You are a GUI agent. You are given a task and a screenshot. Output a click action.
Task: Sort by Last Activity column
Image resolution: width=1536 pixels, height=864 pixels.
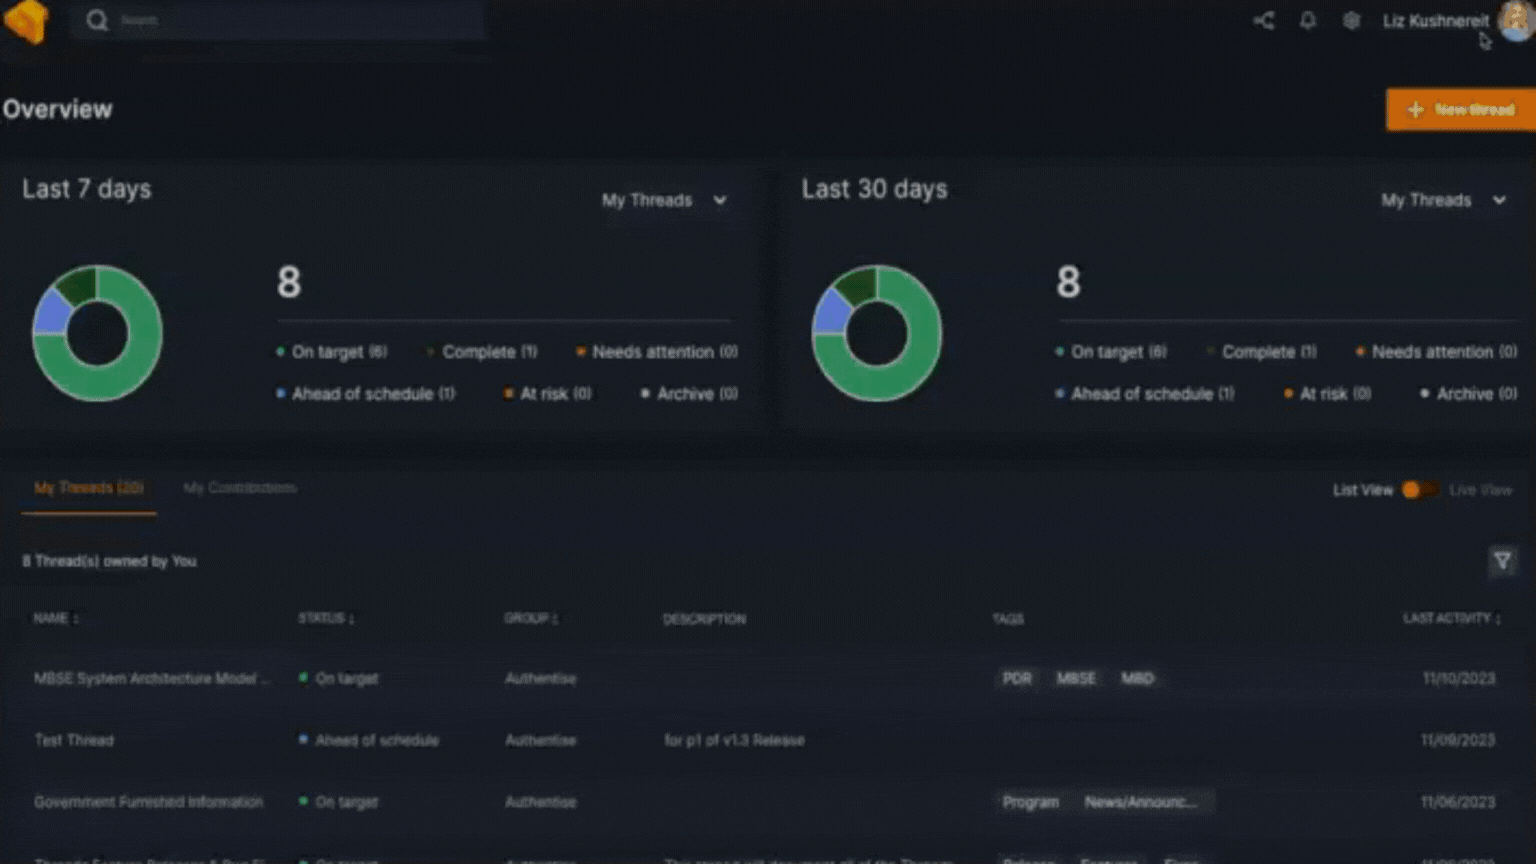1451,618
